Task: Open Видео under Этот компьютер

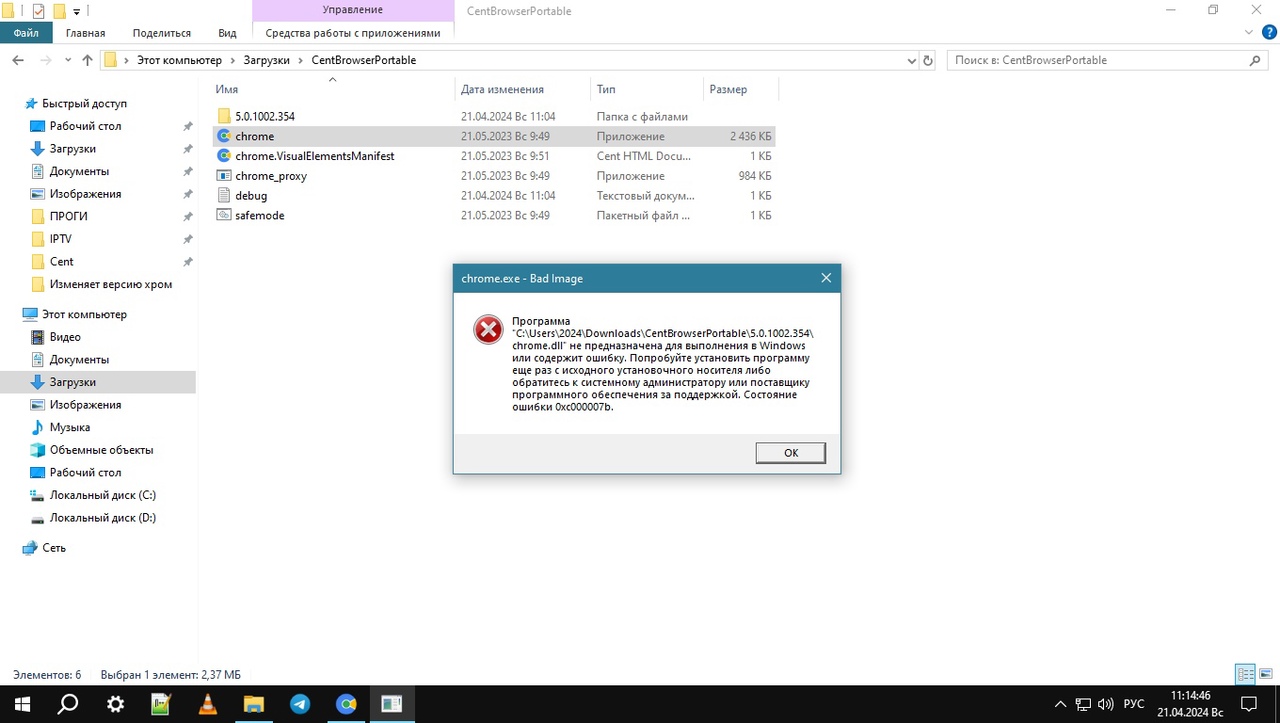Action: (65, 337)
